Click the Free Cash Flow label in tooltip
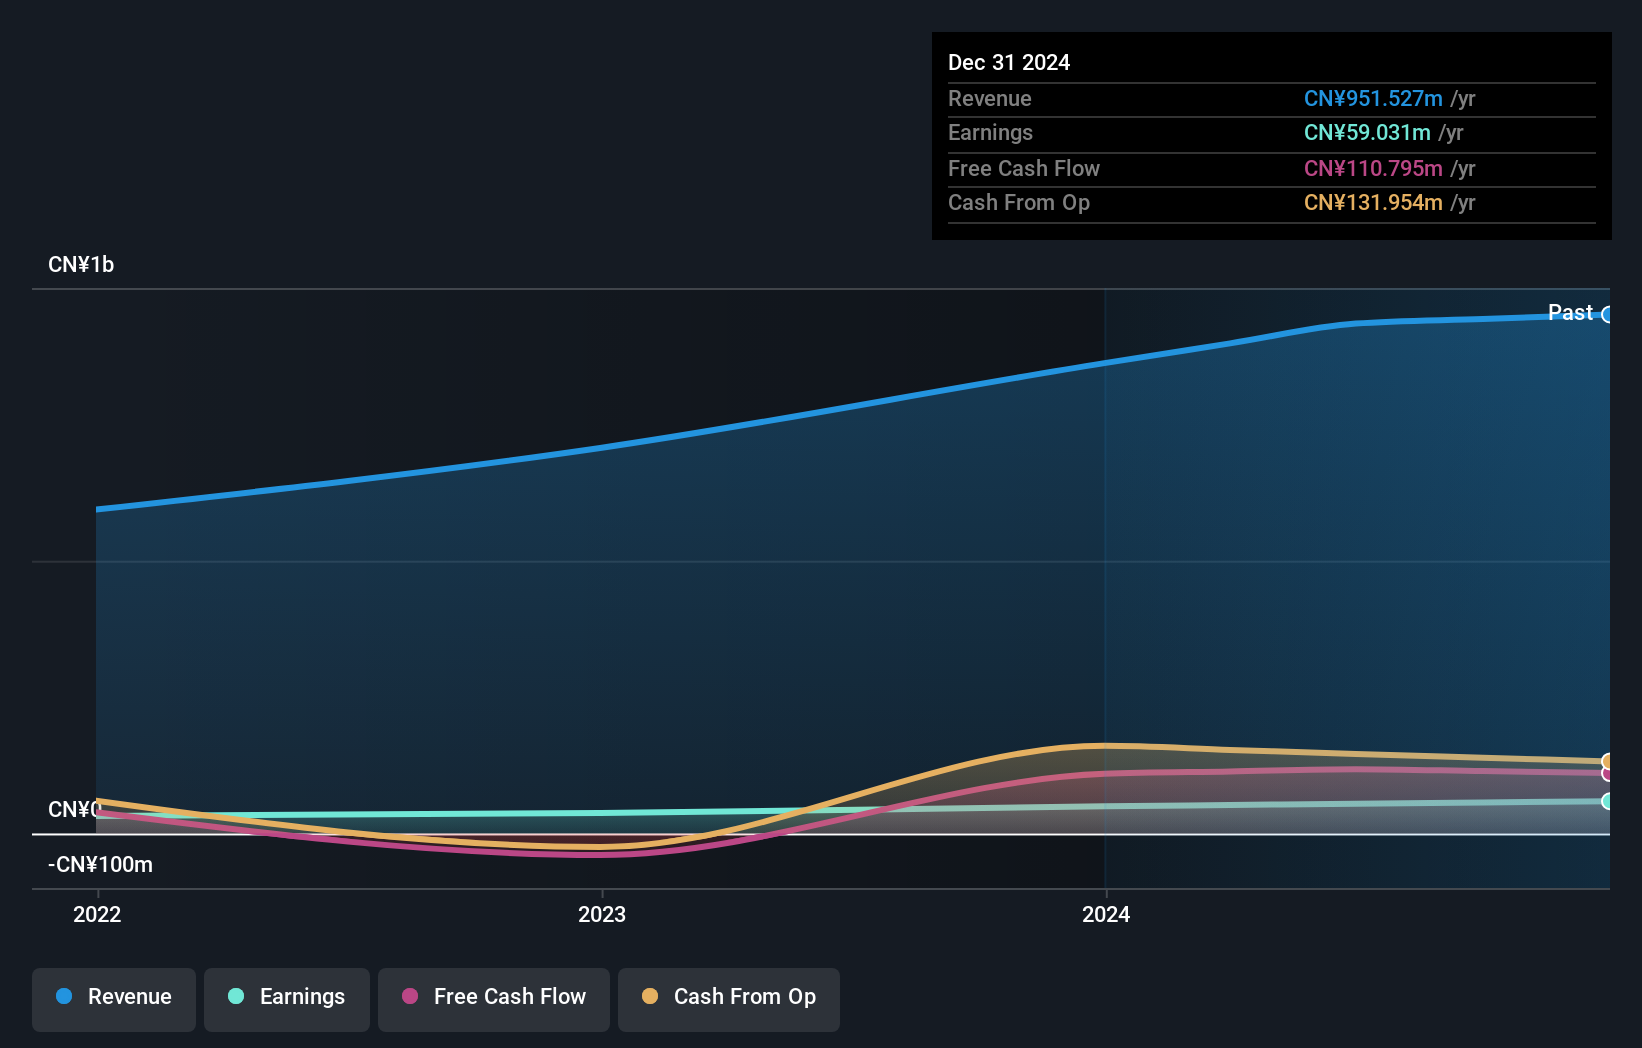Viewport: 1642px width, 1048px height. pos(1024,169)
